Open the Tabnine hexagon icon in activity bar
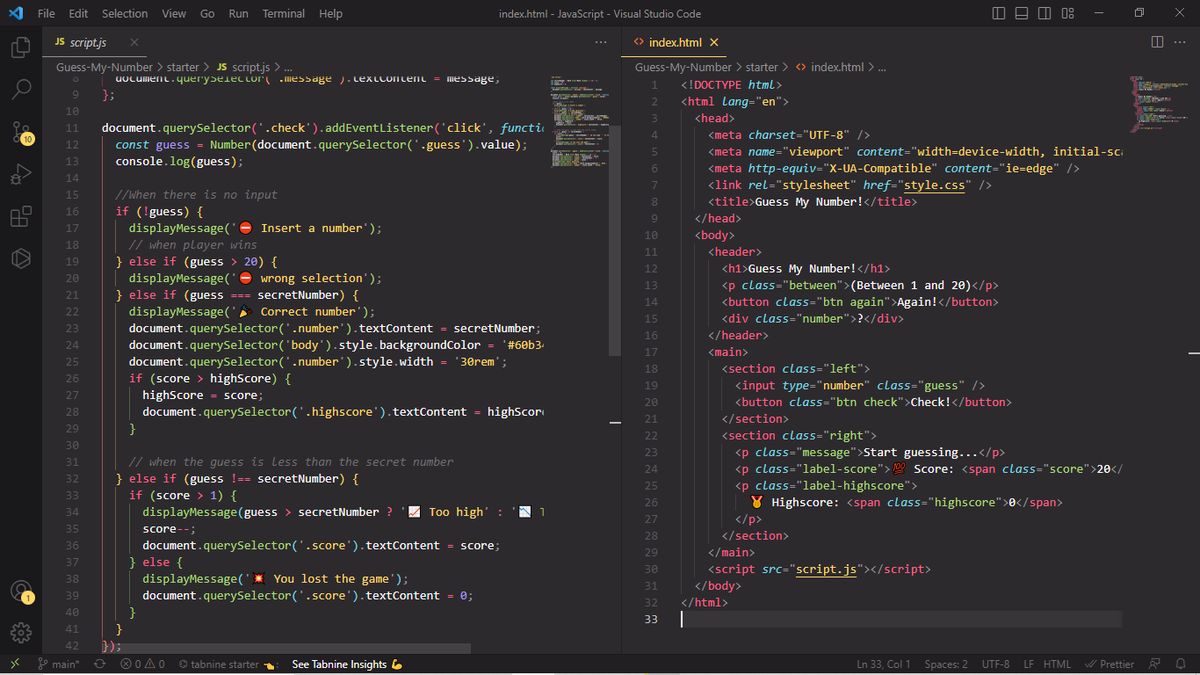Image resolution: width=1200 pixels, height=675 pixels. click(x=20, y=259)
